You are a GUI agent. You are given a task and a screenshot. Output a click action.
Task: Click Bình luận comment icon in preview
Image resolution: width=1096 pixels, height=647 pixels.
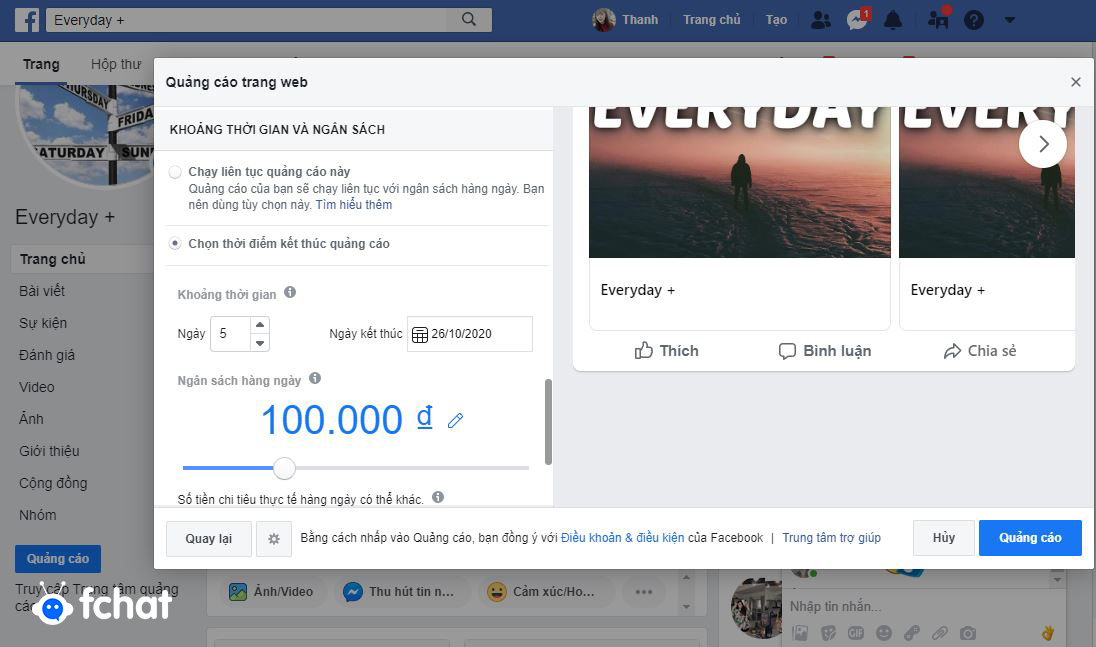pos(787,351)
